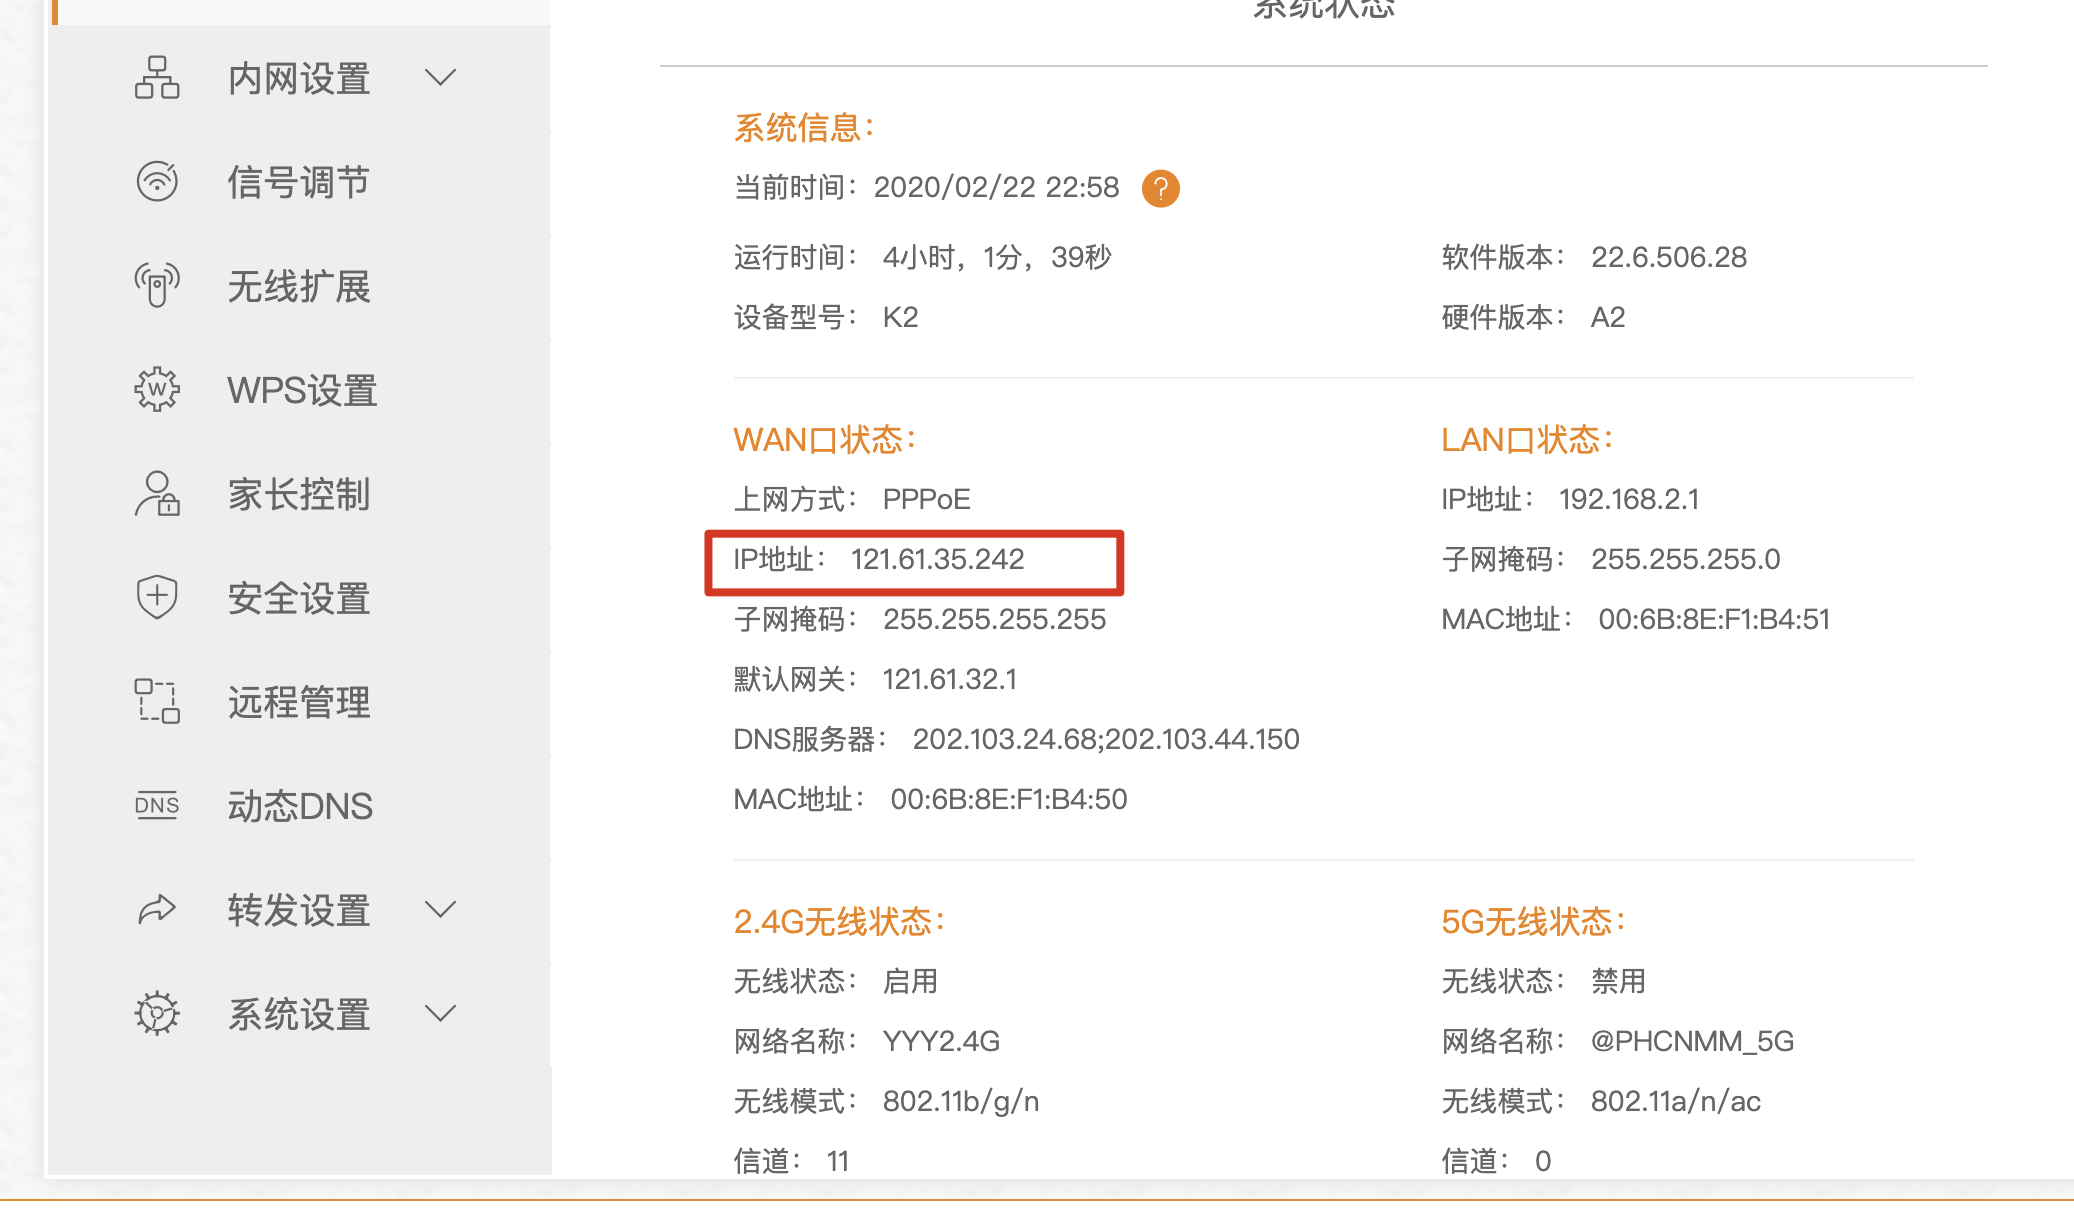Open the 无线扩展 menu item

[x=298, y=286]
